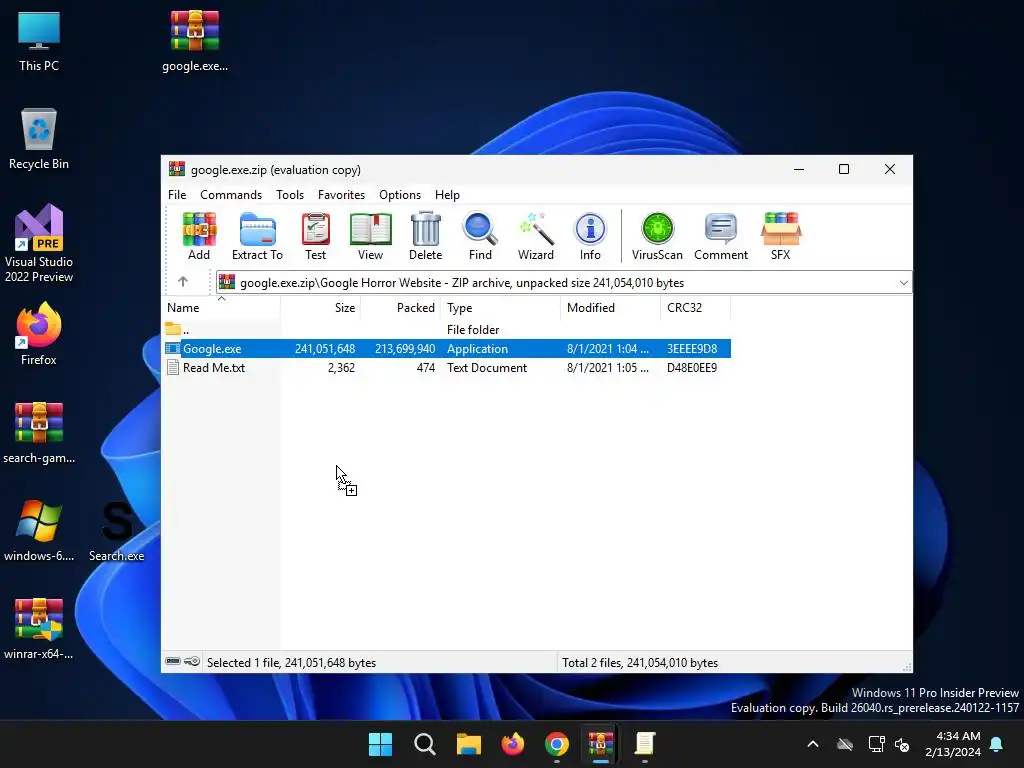Image resolution: width=1024 pixels, height=768 pixels.
Task: Select Search.exe desktop icon
Action: click(117, 531)
